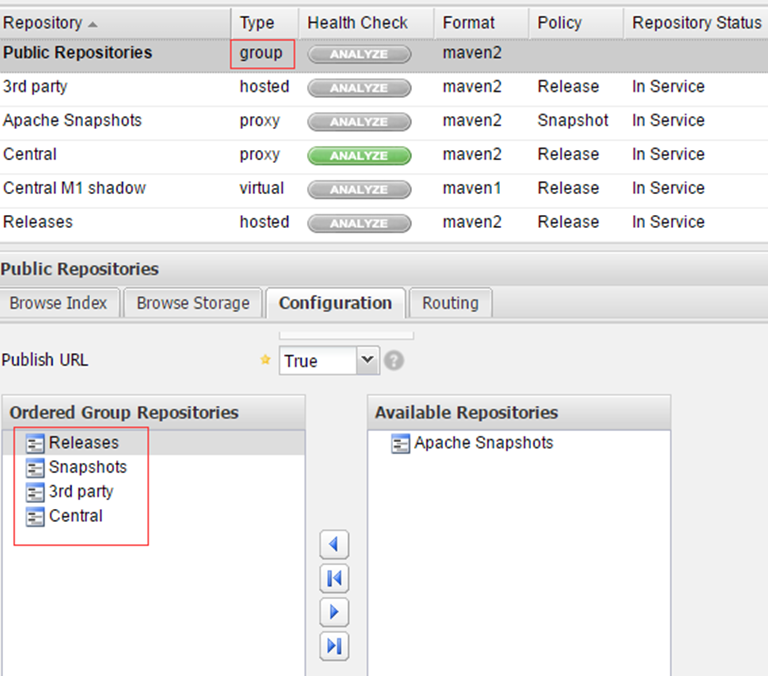Click the move-right single arrow button
768x676 pixels.
click(334, 612)
